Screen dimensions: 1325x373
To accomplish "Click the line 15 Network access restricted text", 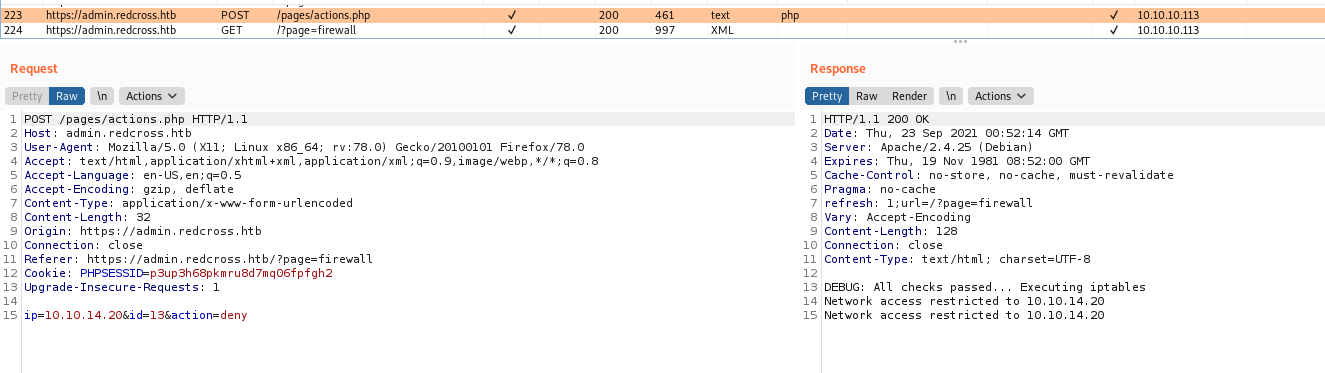I will pos(964,315).
